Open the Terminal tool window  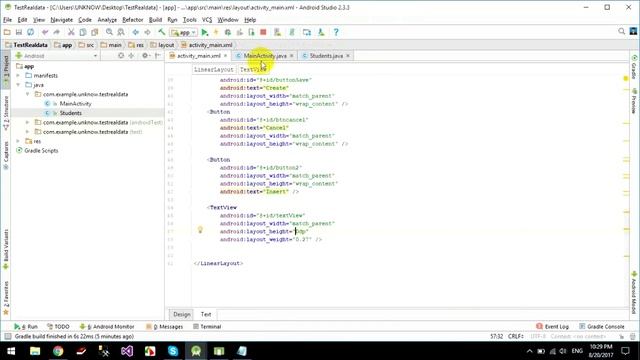(207, 327)
